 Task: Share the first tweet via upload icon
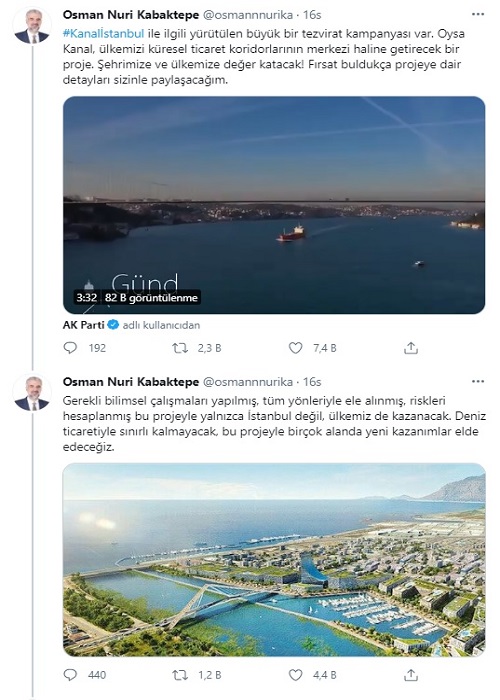(x=411, y=348)
